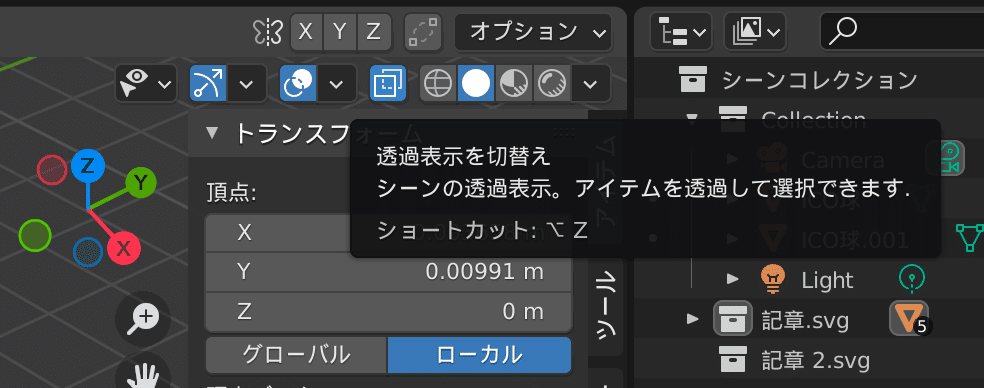984x388 pixels.
Task: Click the Camera data icon
Action: [x=951, y=158]
